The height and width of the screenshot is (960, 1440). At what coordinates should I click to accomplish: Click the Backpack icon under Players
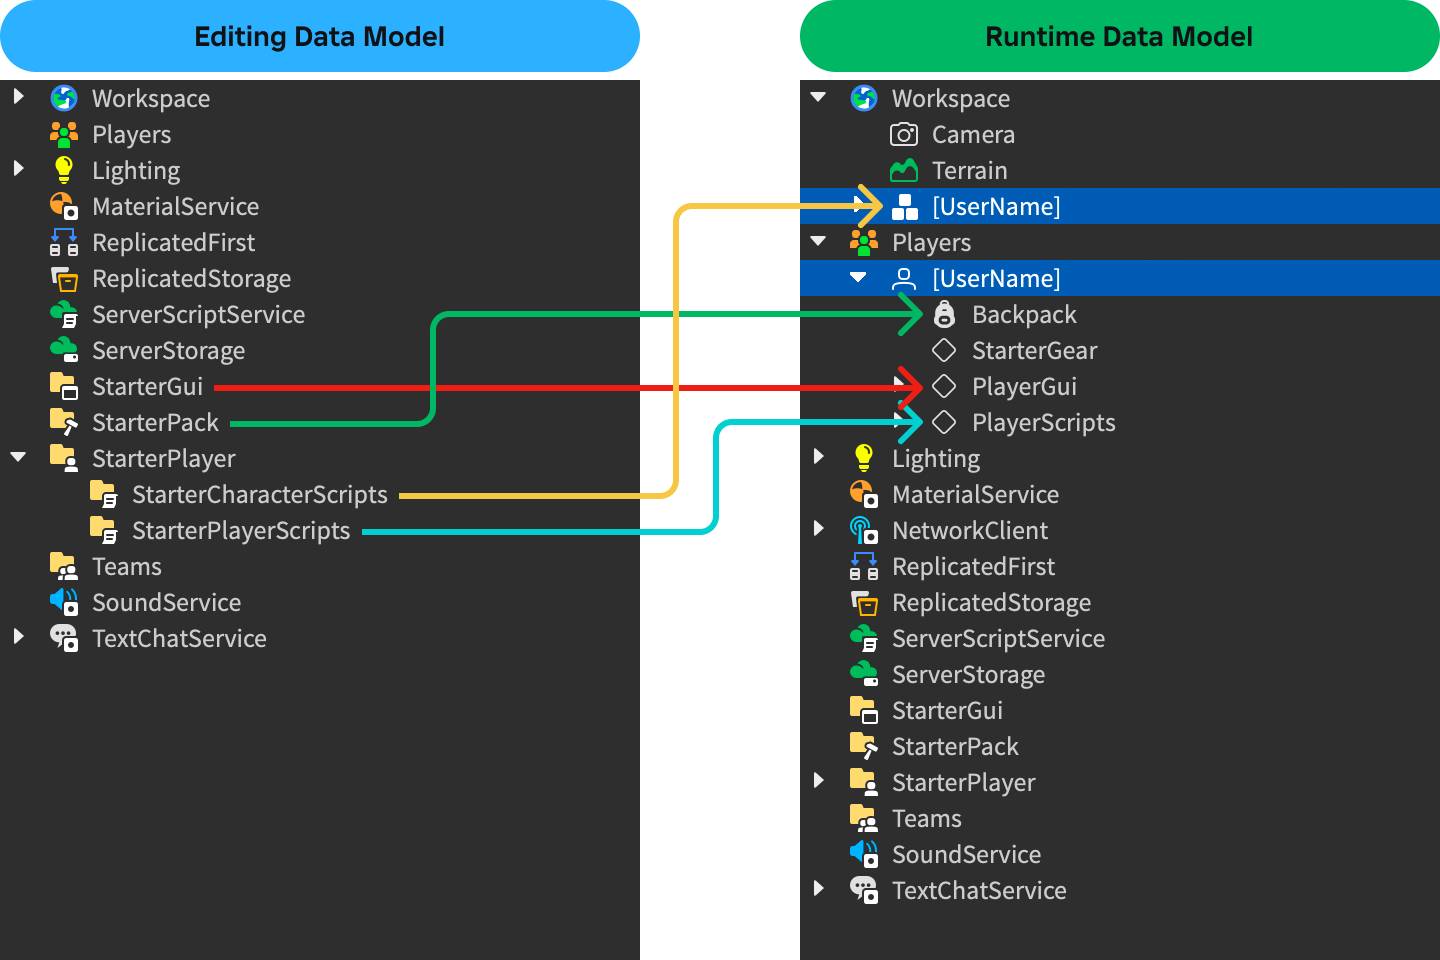pos(944,314)
